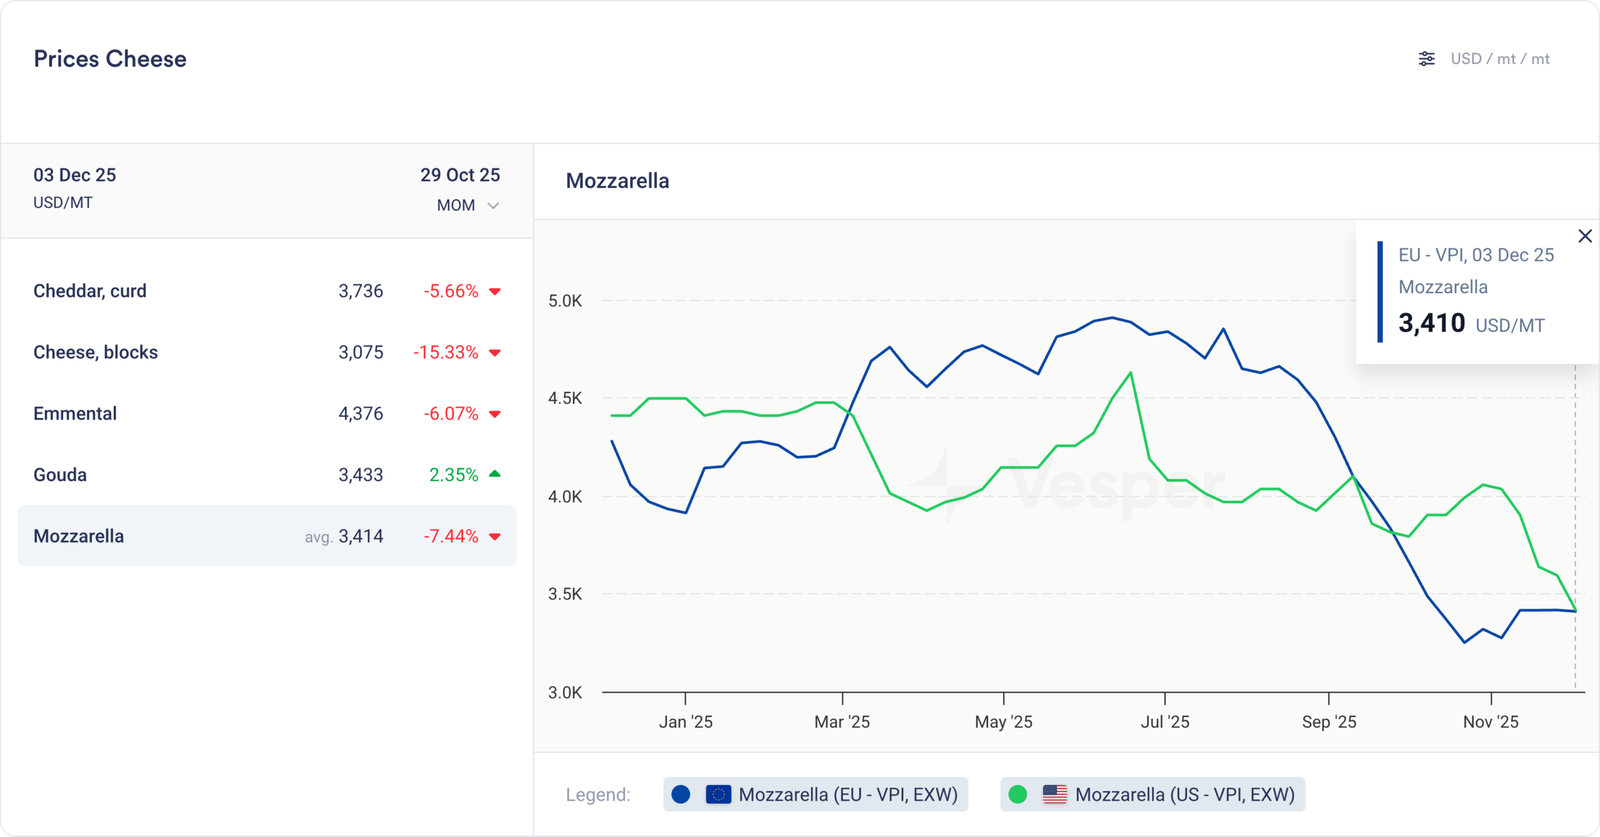Click the green US legend color dot
1600x837 pixels.
coord(1018,795)
